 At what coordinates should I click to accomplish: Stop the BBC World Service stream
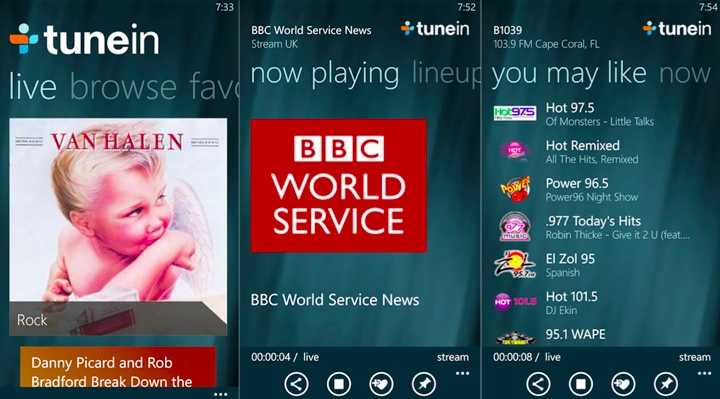coord(339,384)
